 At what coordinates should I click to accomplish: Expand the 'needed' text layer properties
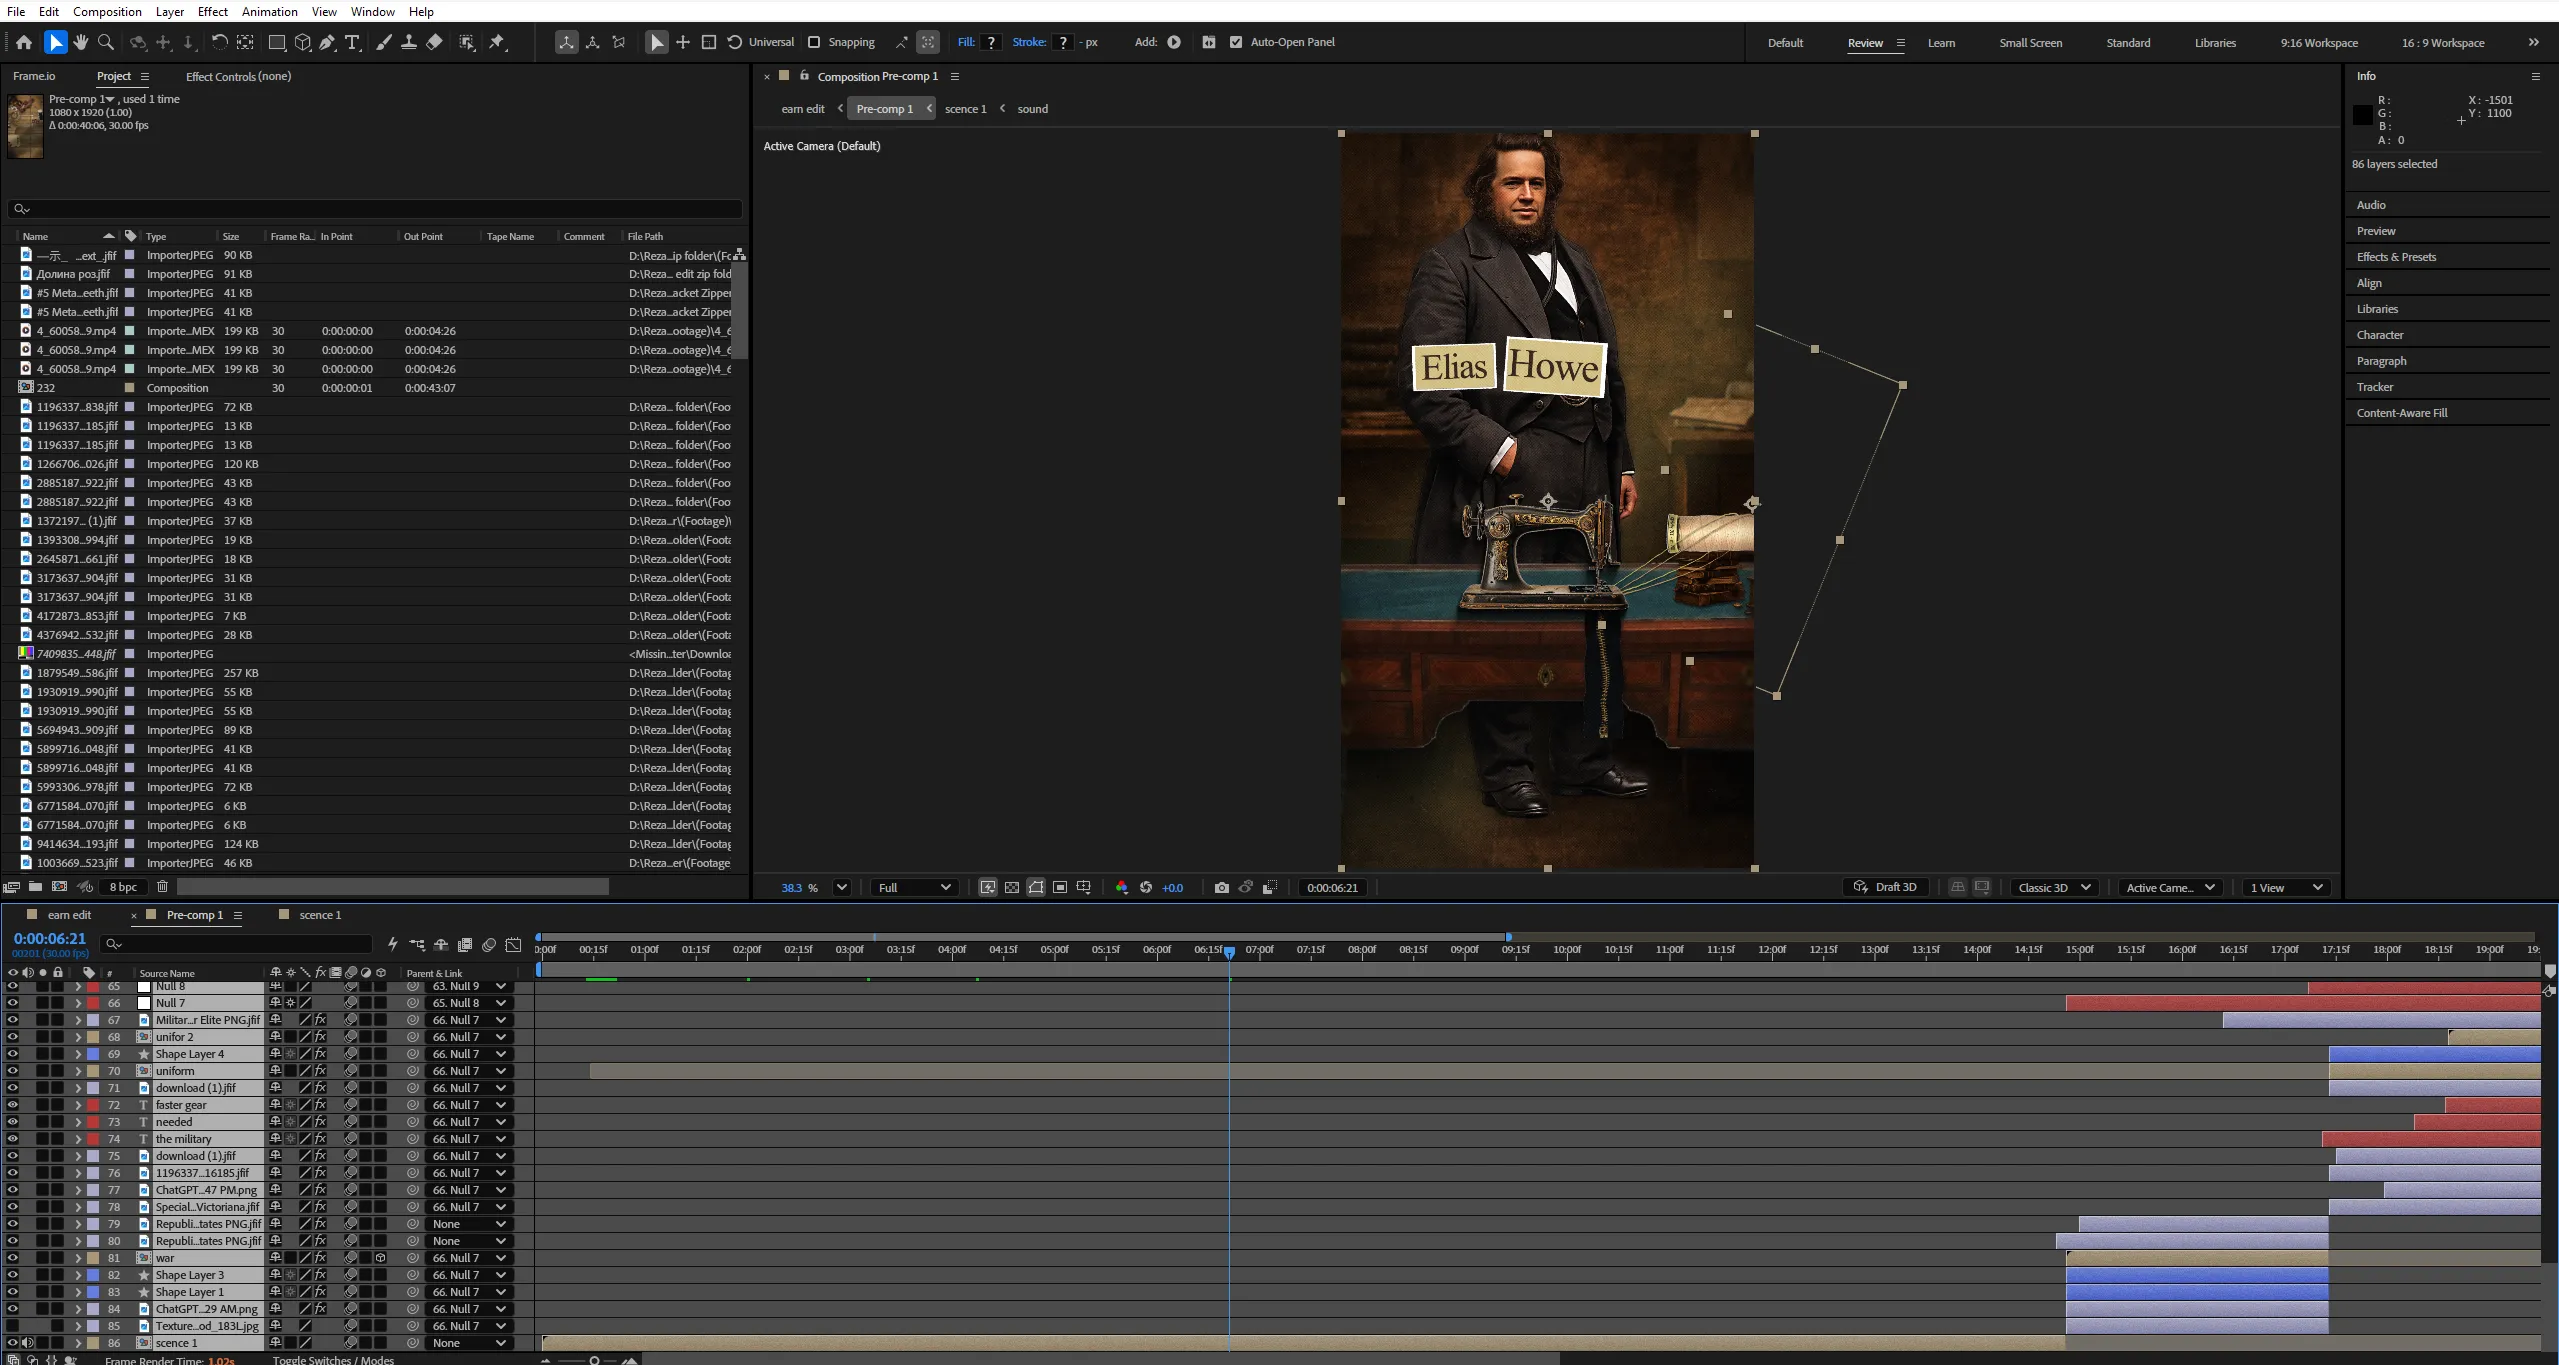tap(78, 1122)
